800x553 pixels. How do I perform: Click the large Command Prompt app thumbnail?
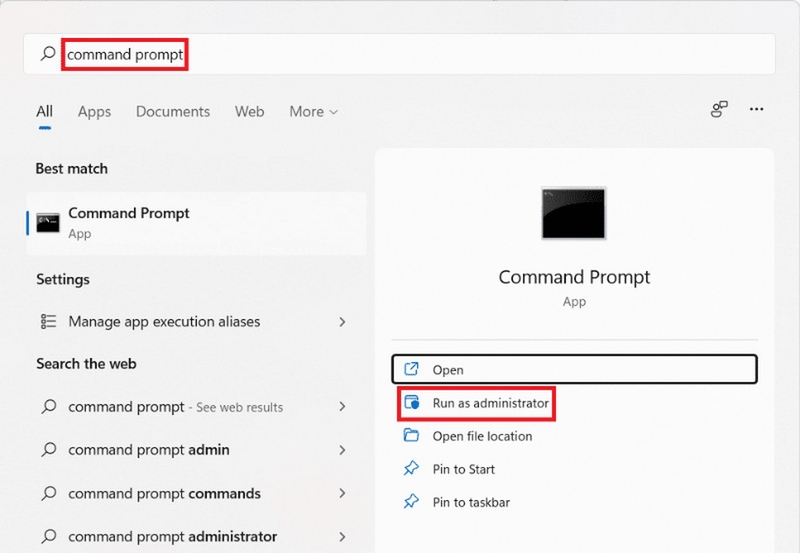tap(573, 213)
